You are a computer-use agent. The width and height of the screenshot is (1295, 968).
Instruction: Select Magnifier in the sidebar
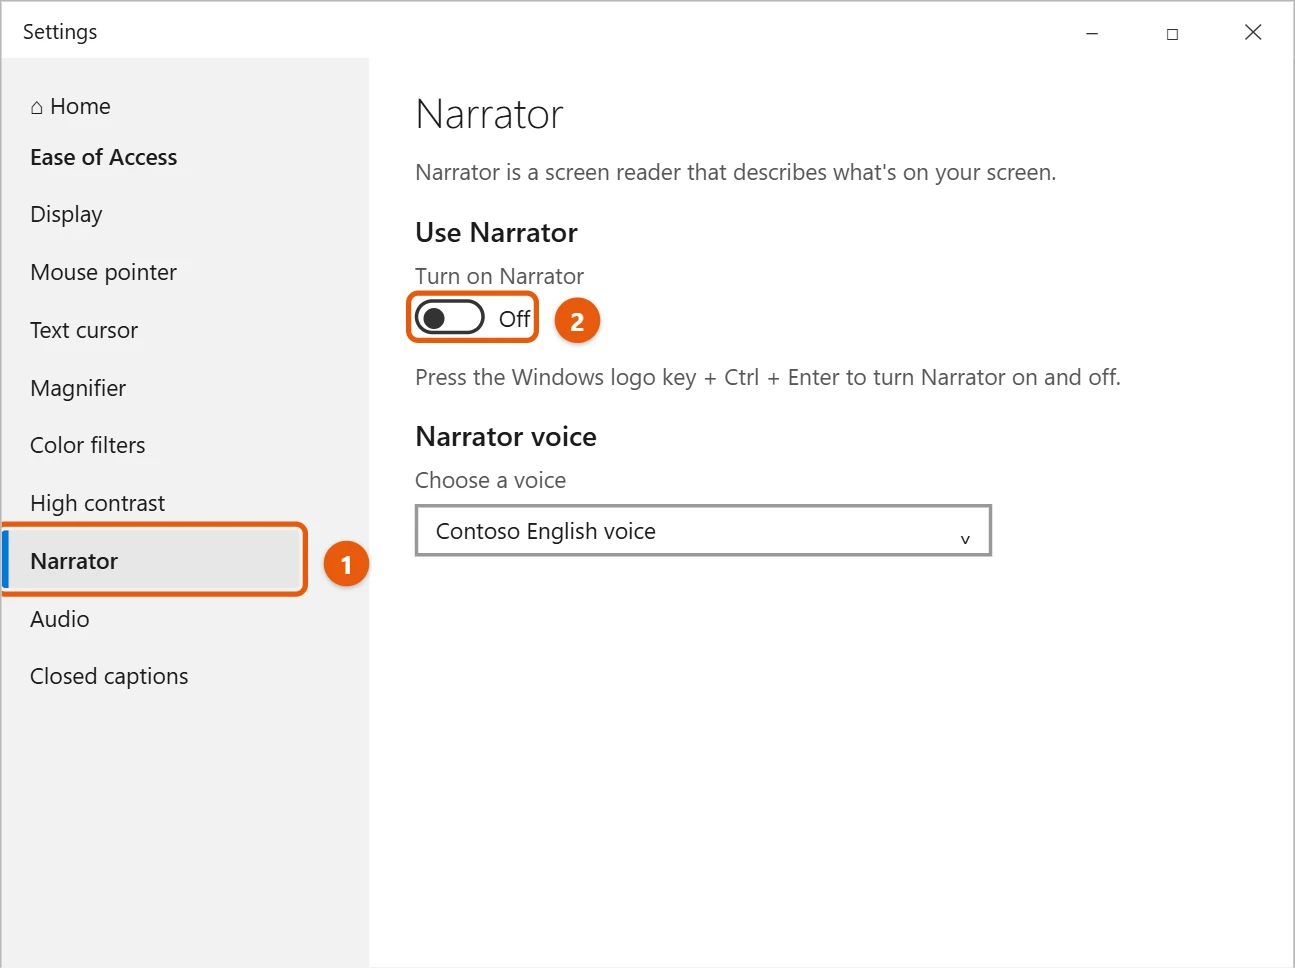78,388
